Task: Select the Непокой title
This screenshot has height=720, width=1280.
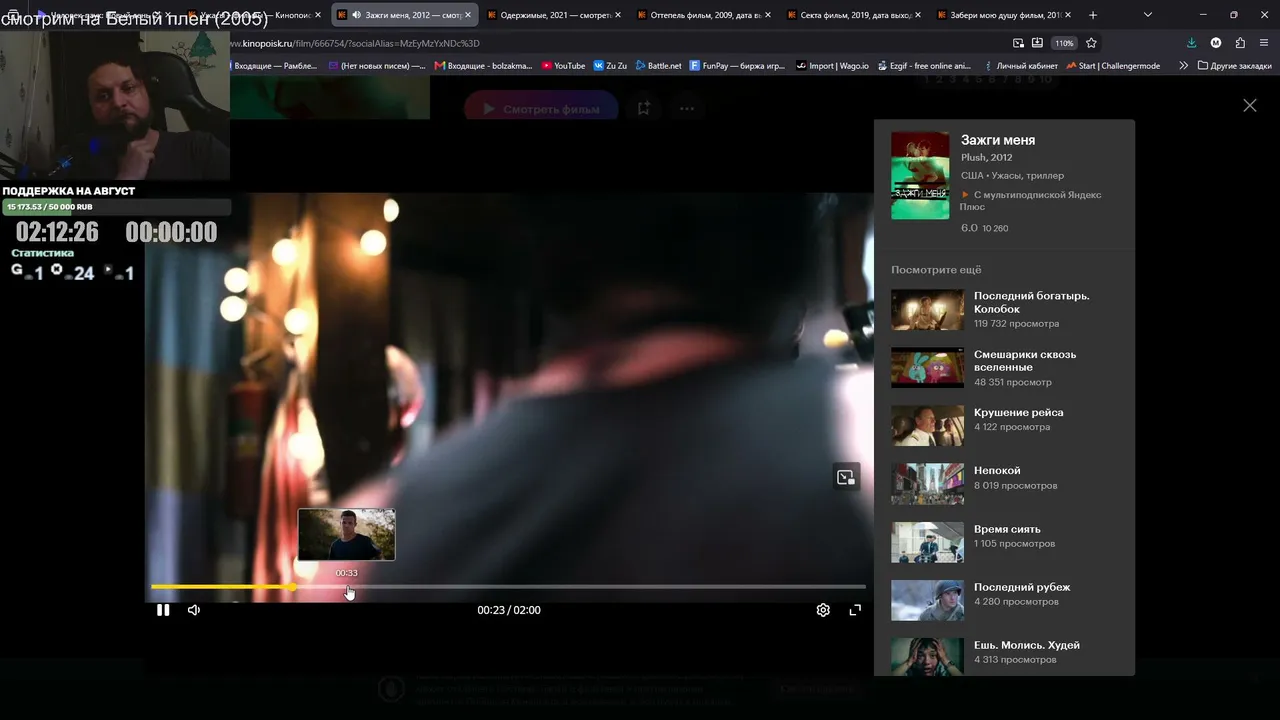Action: 997,470
